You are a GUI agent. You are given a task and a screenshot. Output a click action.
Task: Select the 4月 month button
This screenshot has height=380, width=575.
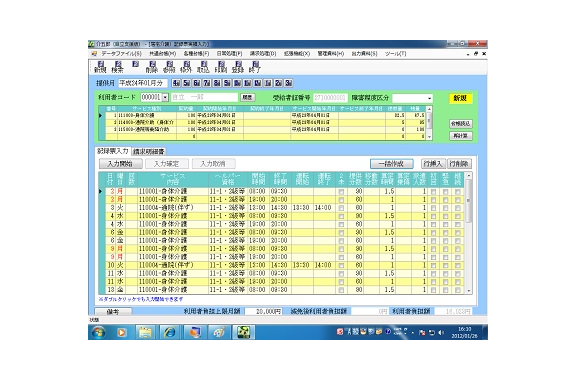pos(176,83)
